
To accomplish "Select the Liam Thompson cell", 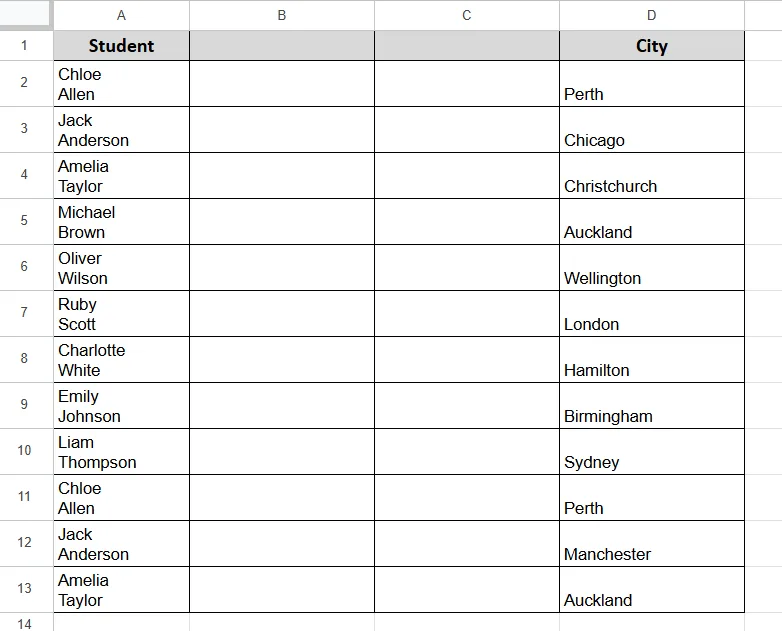I will click(x=121, y=452).
